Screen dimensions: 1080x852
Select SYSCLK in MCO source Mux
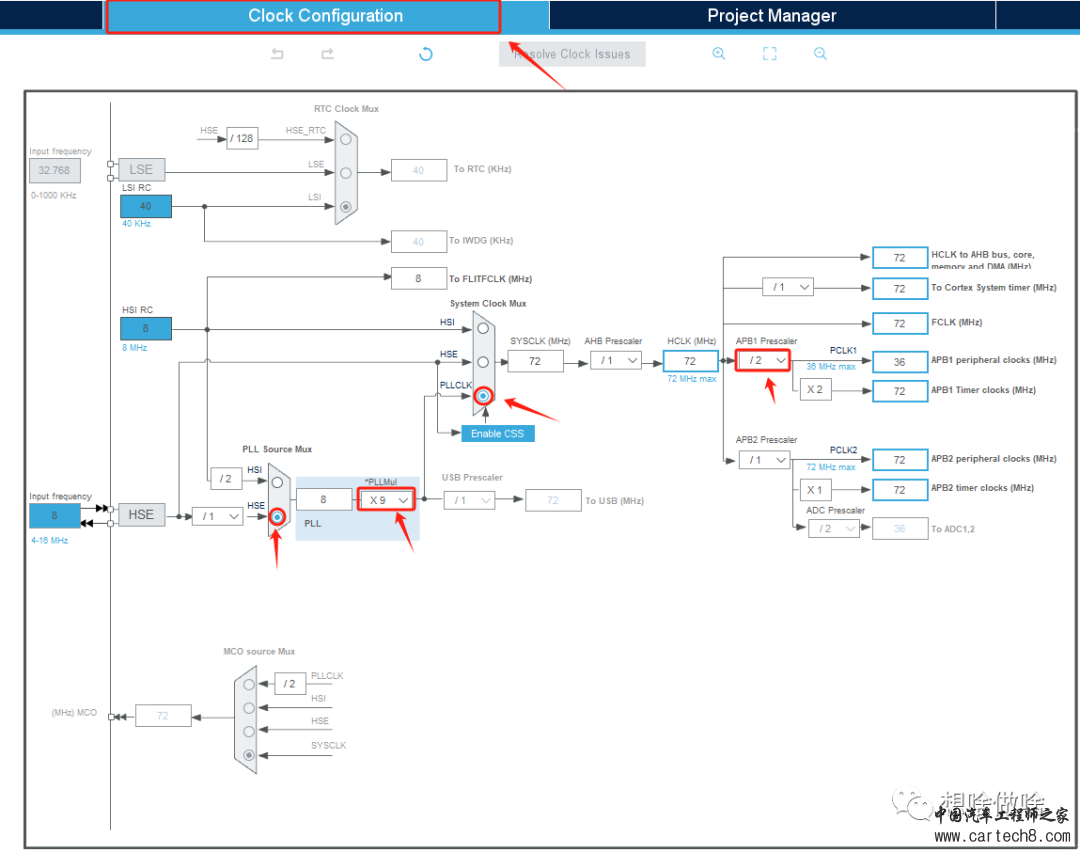point(249,755)
